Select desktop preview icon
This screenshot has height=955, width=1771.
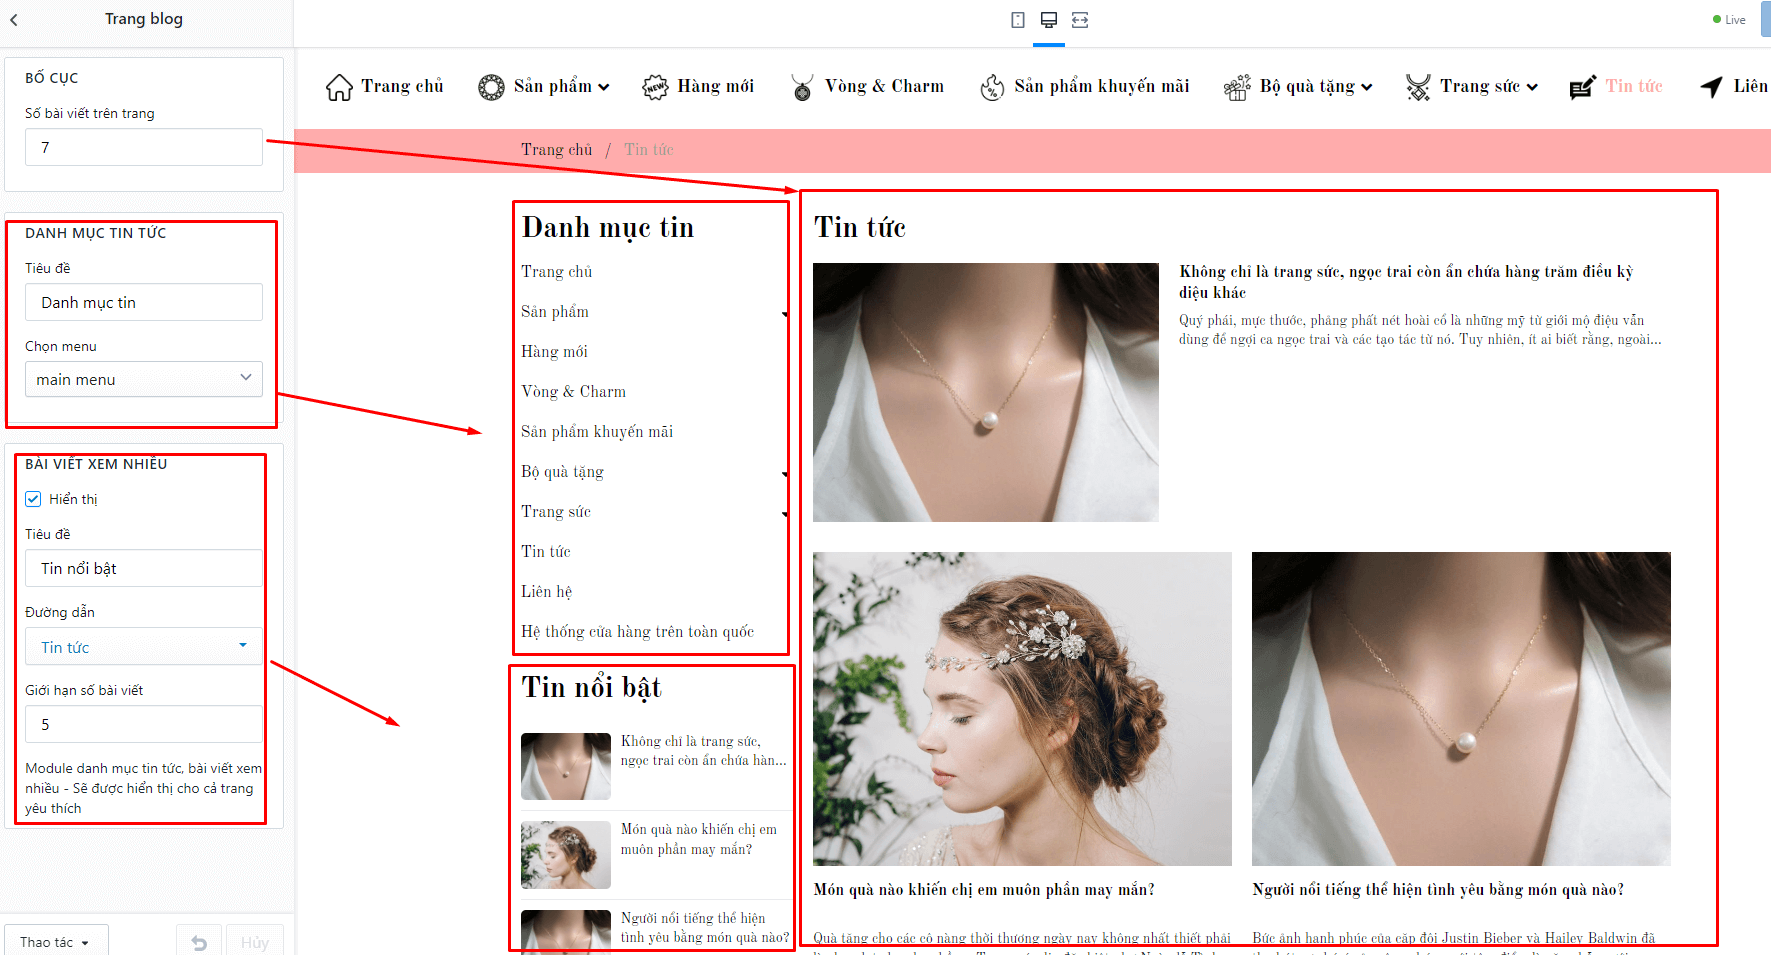pyautogui.click(x=1049, y=20)
